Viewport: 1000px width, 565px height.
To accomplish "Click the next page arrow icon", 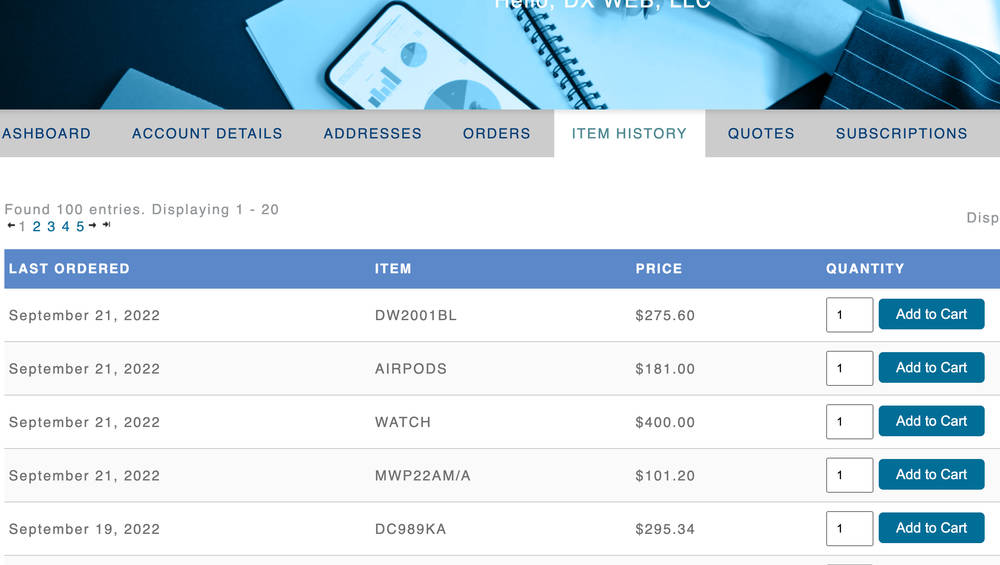I will click(92, 226).
